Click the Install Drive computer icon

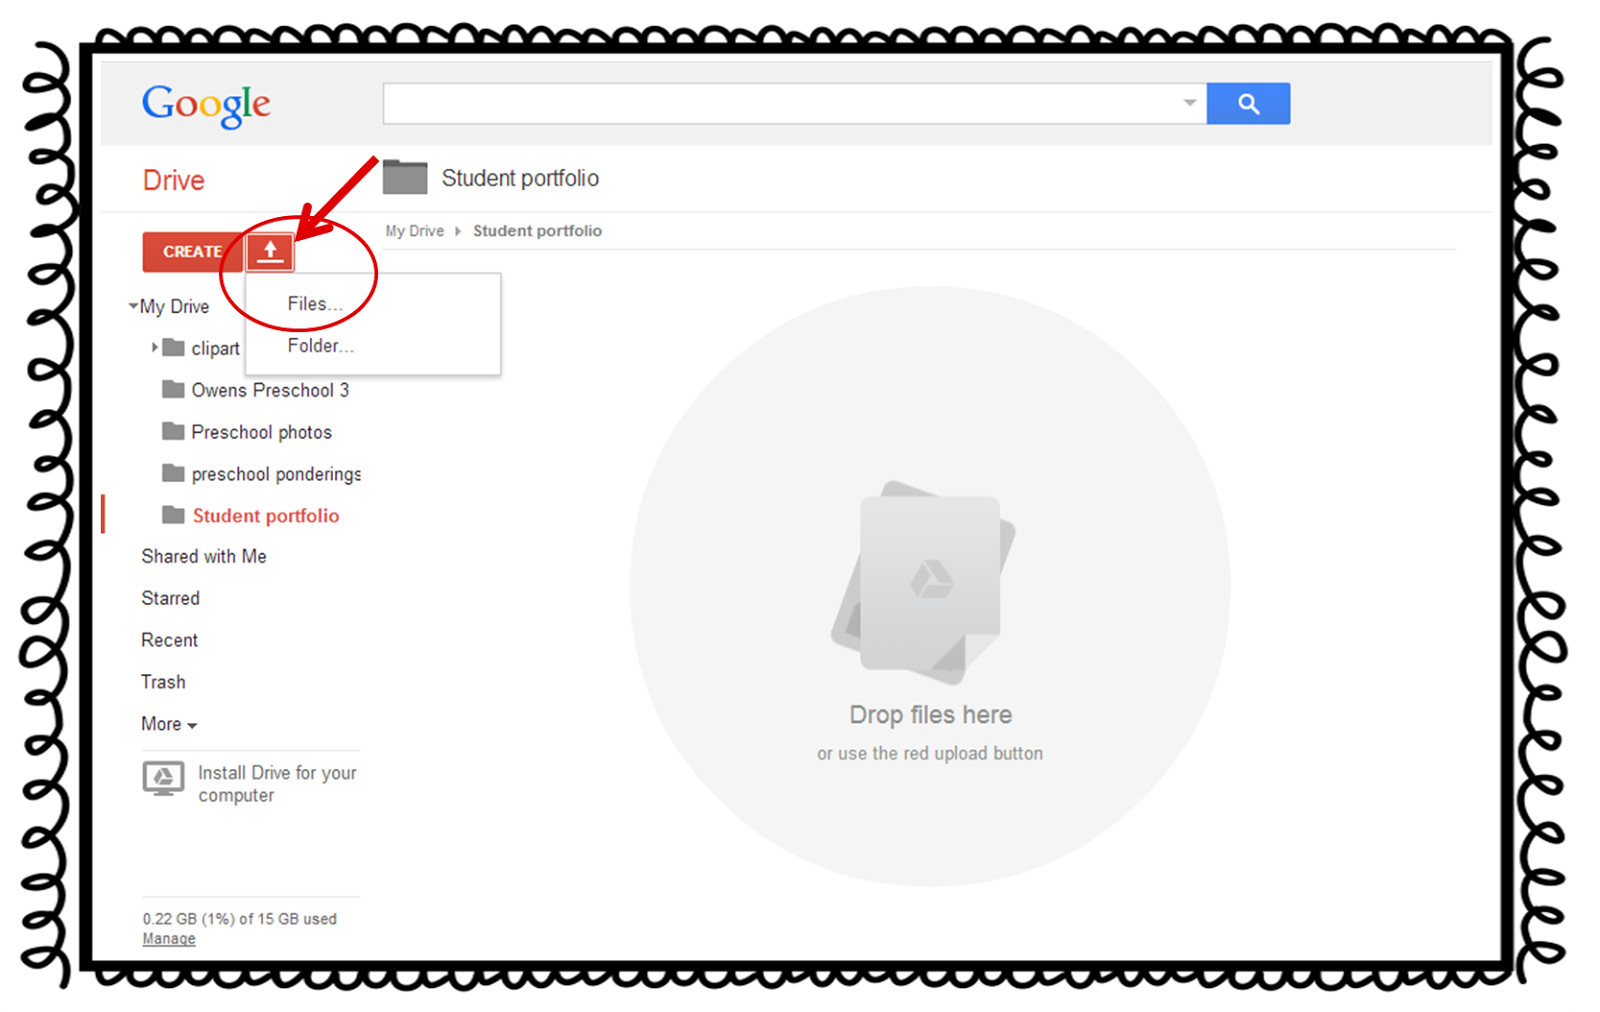163,778
